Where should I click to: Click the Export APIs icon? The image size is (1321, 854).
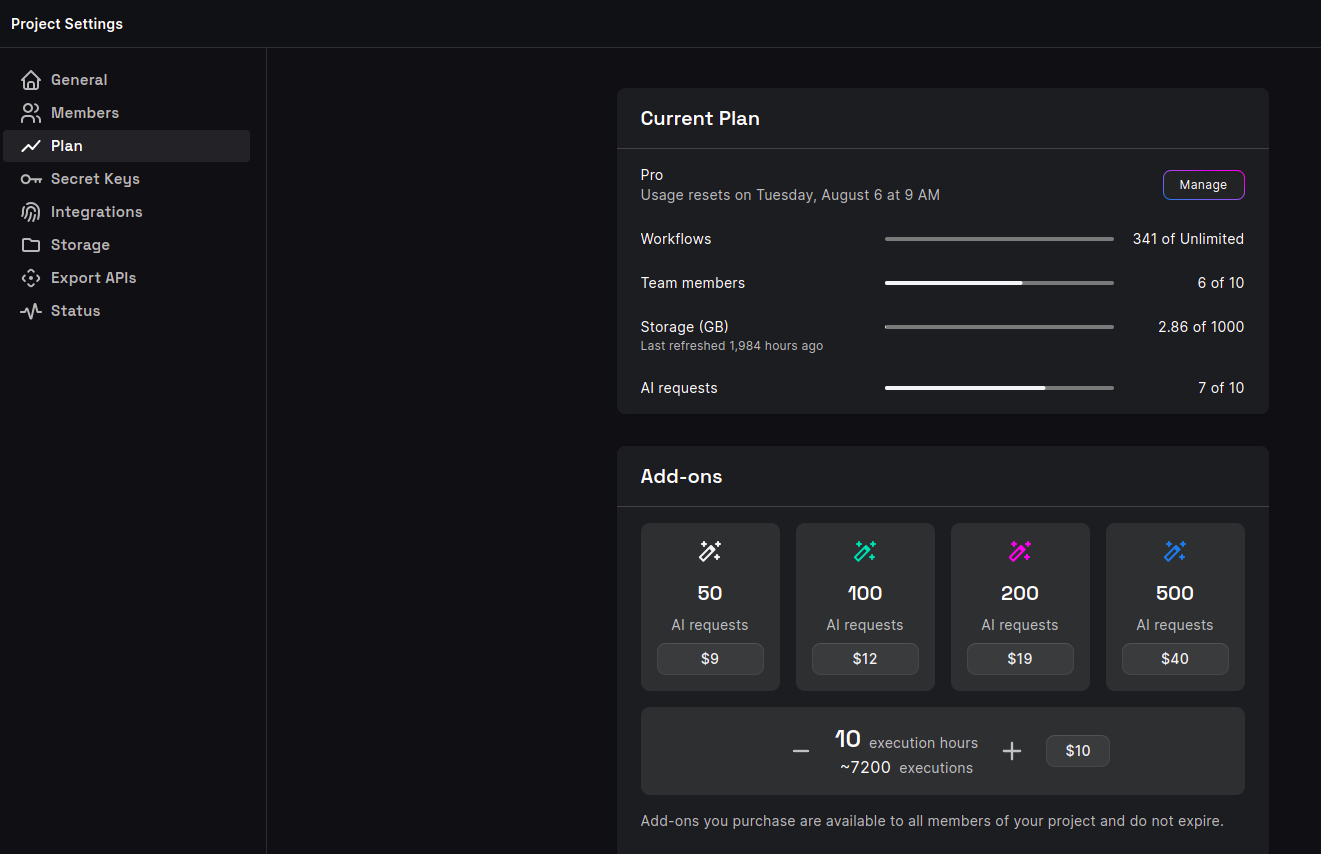[31, 278]
